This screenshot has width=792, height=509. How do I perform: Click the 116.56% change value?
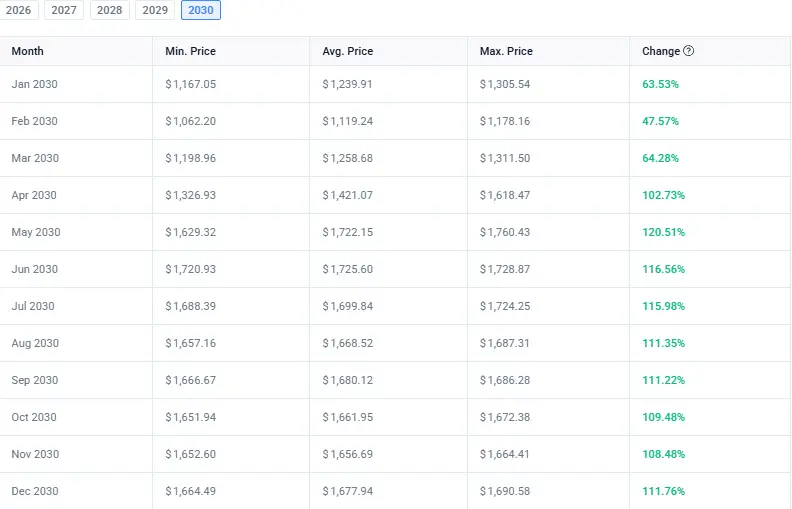pos(663,269)
